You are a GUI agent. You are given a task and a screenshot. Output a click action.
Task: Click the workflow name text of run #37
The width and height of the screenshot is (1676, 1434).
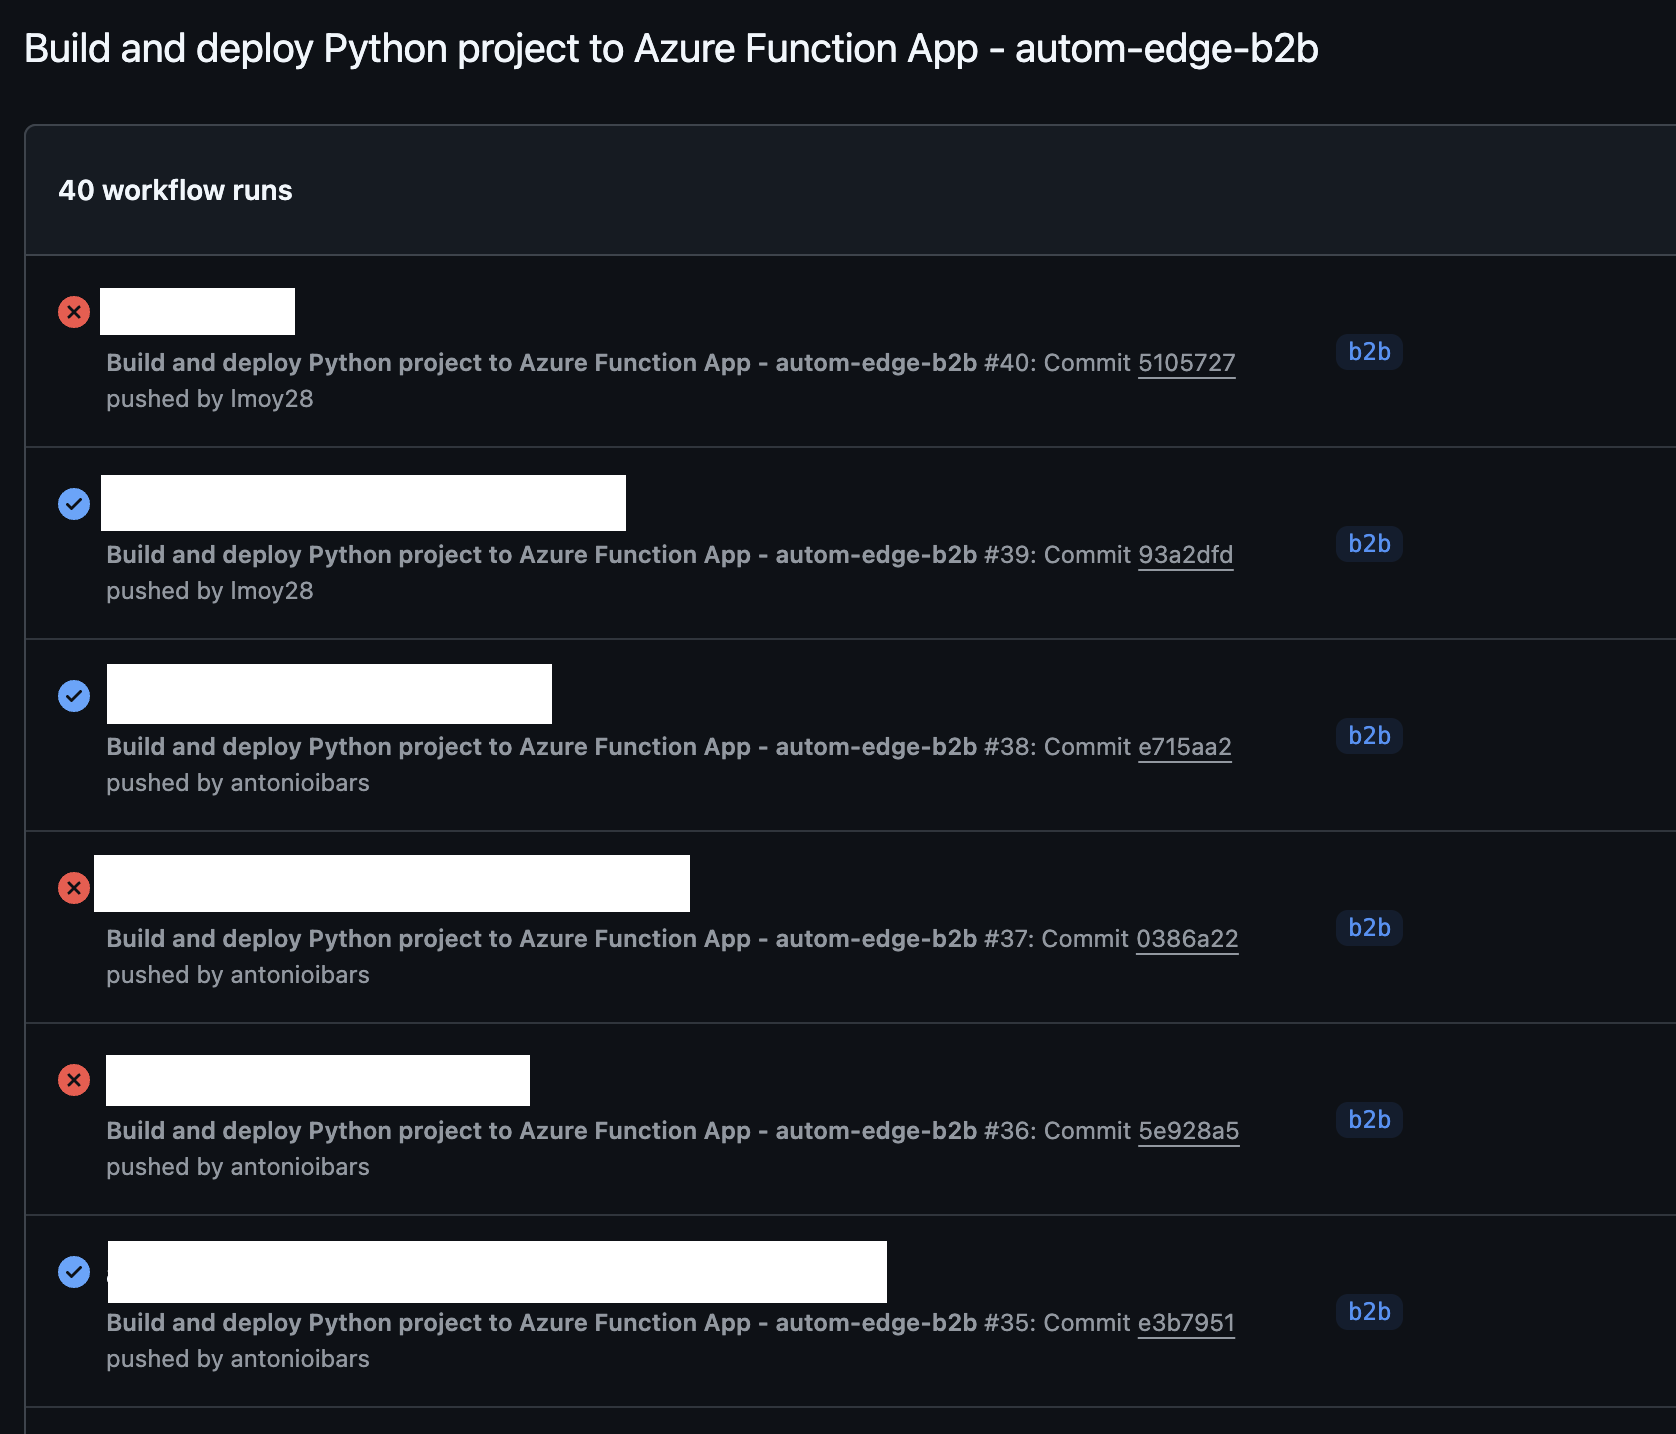pyautogui.click(x=541, y=939)
